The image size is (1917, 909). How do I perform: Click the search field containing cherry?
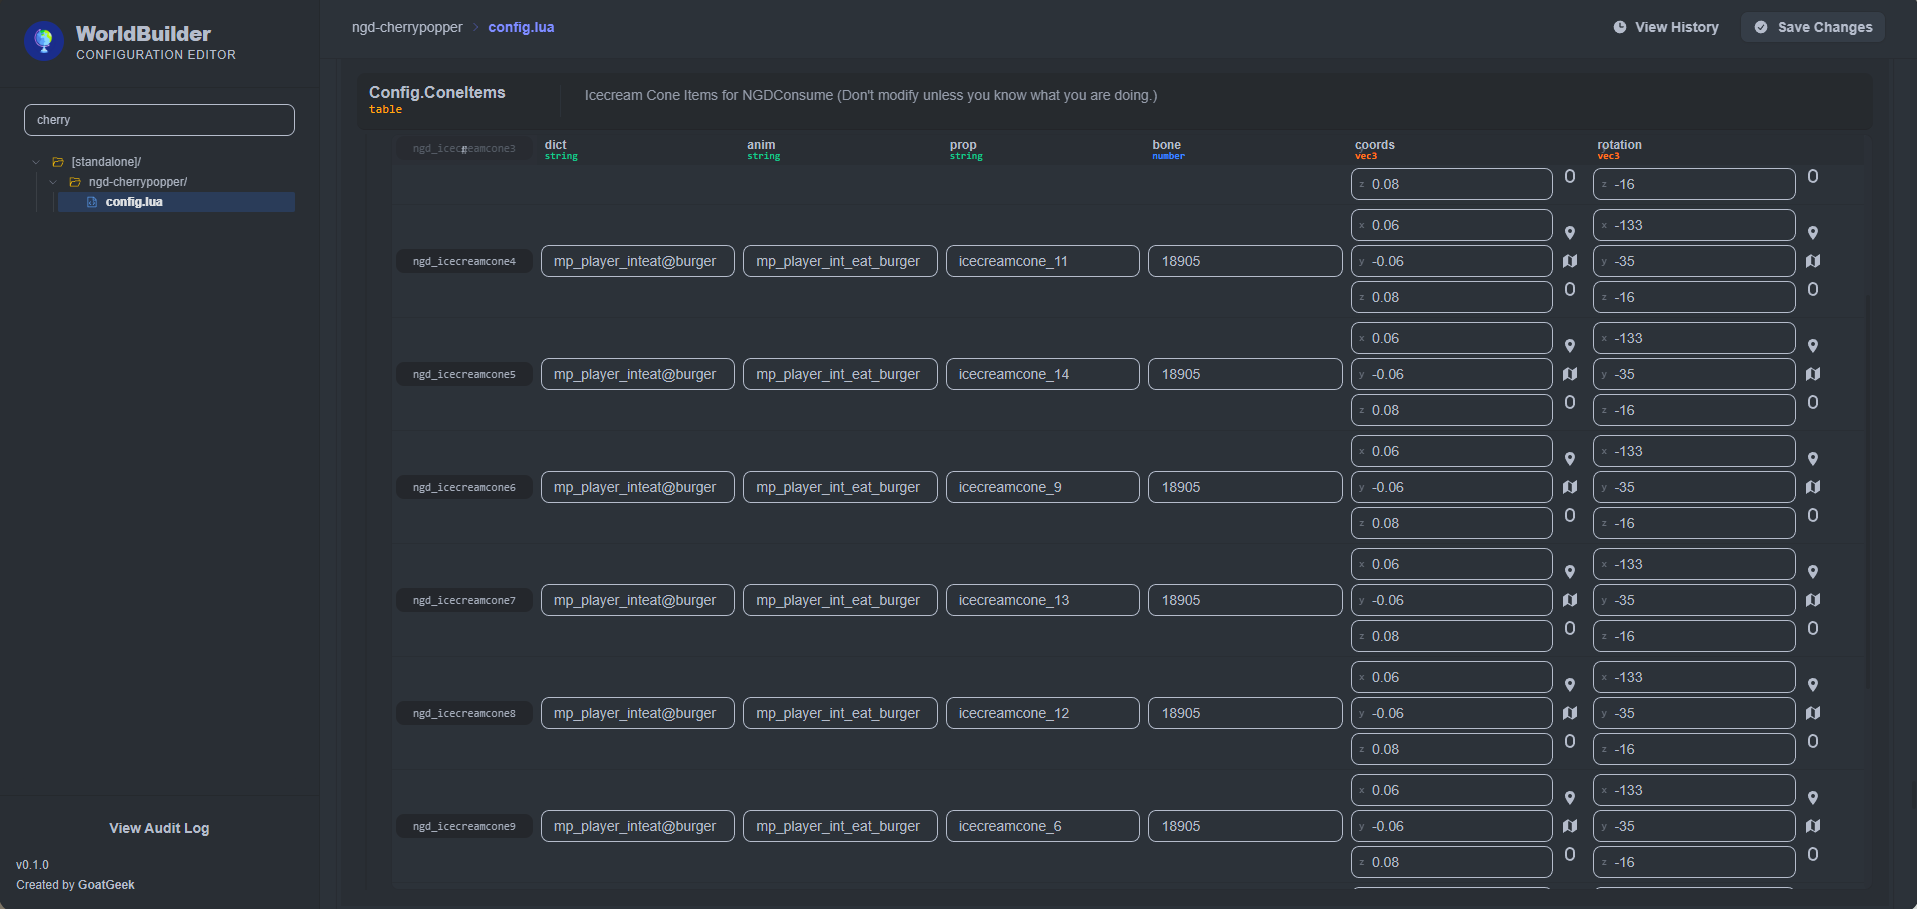pos(159,120)
